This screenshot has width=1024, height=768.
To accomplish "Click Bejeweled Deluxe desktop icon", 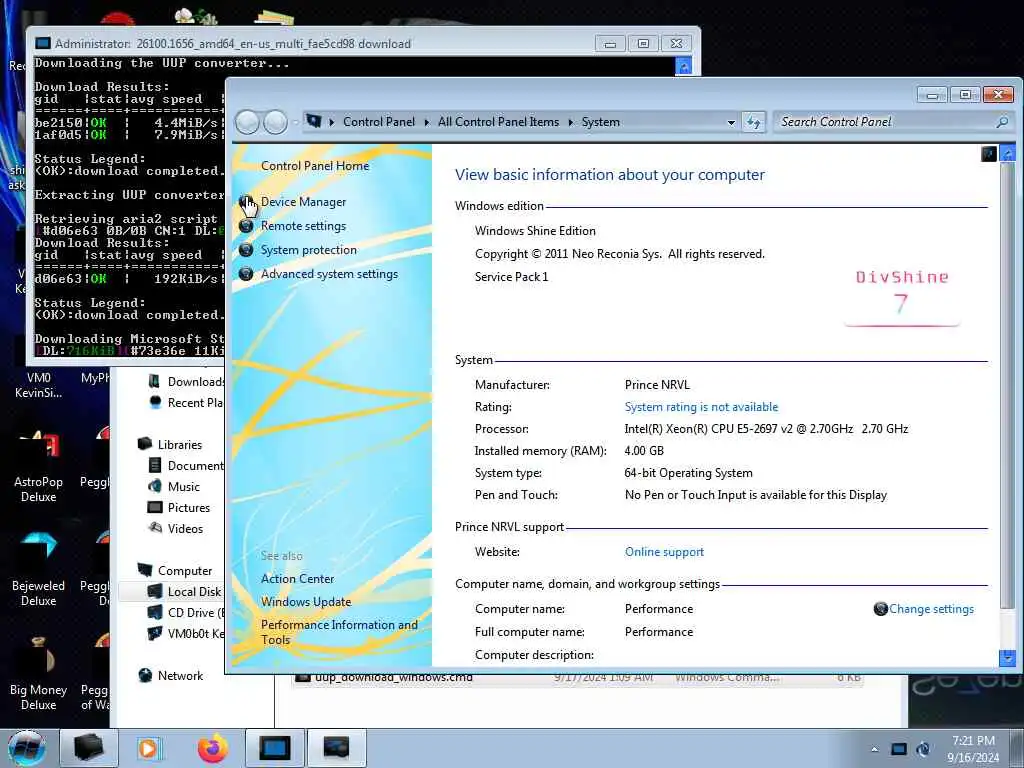I will tap(39, 569).
